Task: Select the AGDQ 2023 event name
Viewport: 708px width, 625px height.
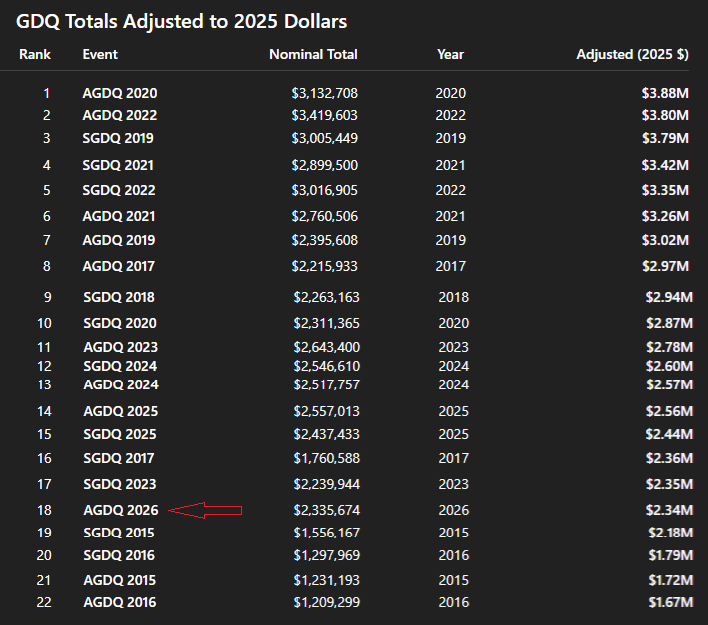Action: tap(121, 347)
